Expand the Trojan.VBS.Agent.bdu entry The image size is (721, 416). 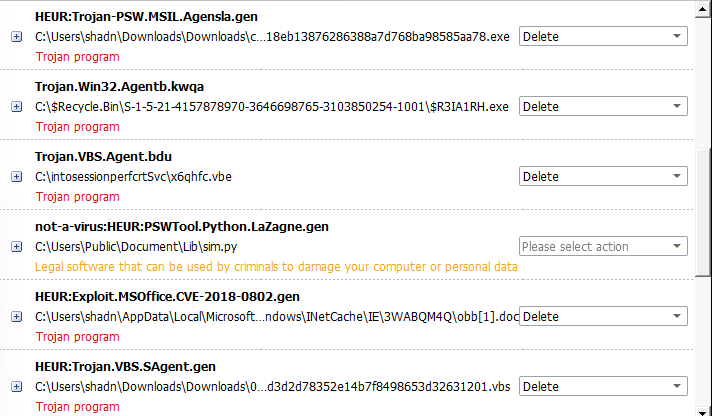click(17, 177)
